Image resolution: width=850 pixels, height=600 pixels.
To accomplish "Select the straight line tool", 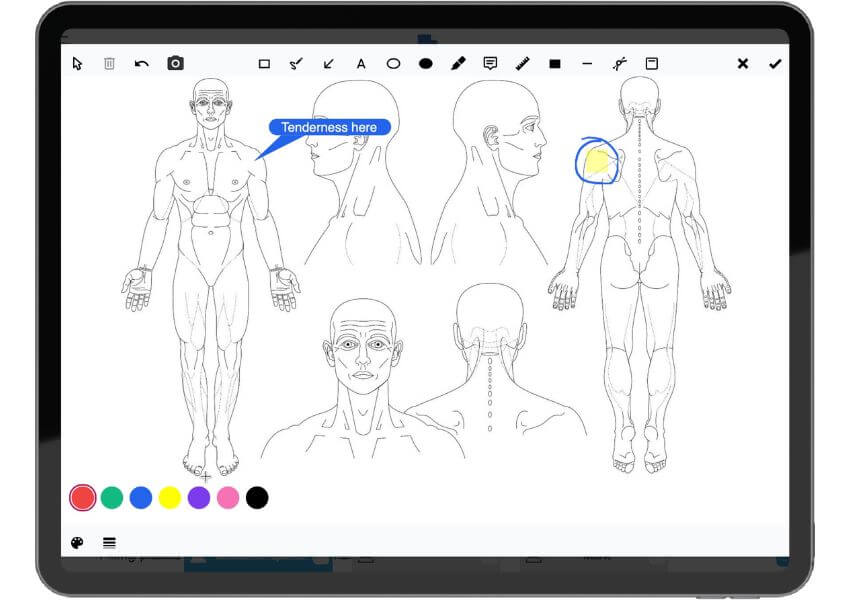I will pos(587,64).
